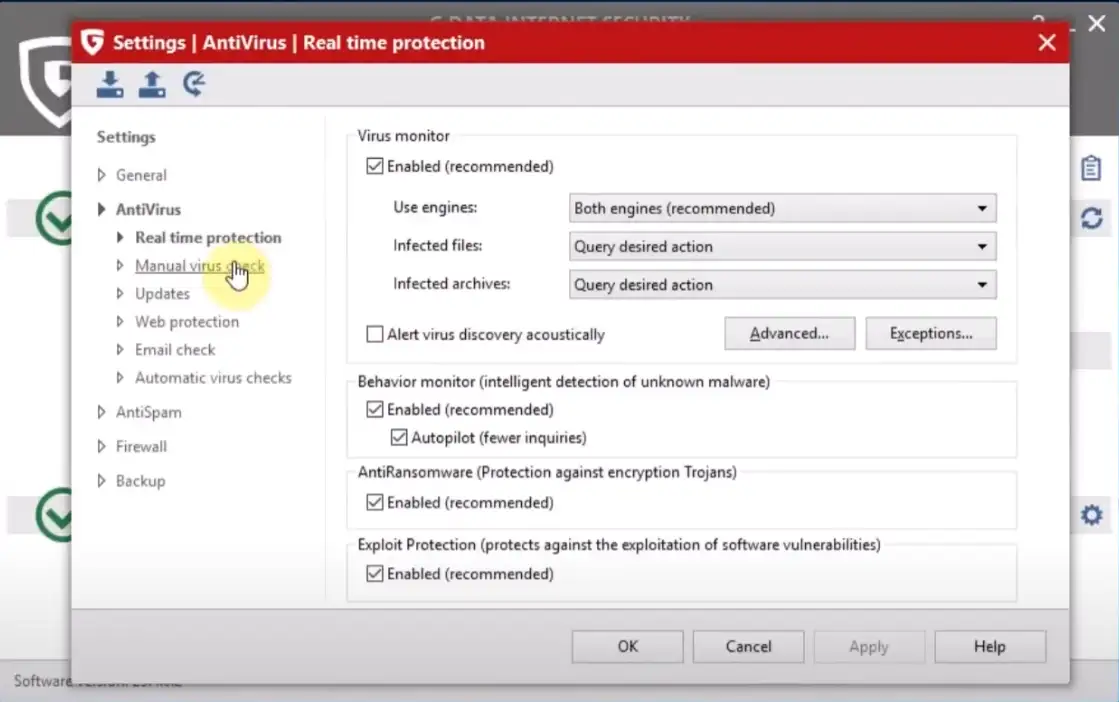Viewport: 1119px width, 702px height.
Task: Click the clipboard icon on the right edge
Action: click(x=1091, y=168)
